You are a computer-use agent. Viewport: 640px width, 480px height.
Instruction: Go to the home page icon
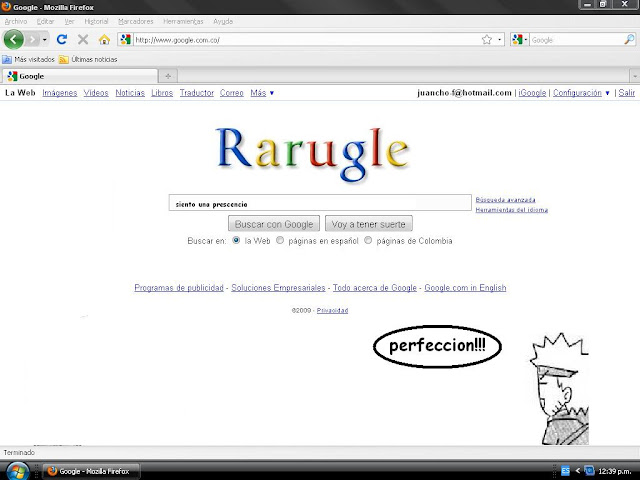[104, 40]
